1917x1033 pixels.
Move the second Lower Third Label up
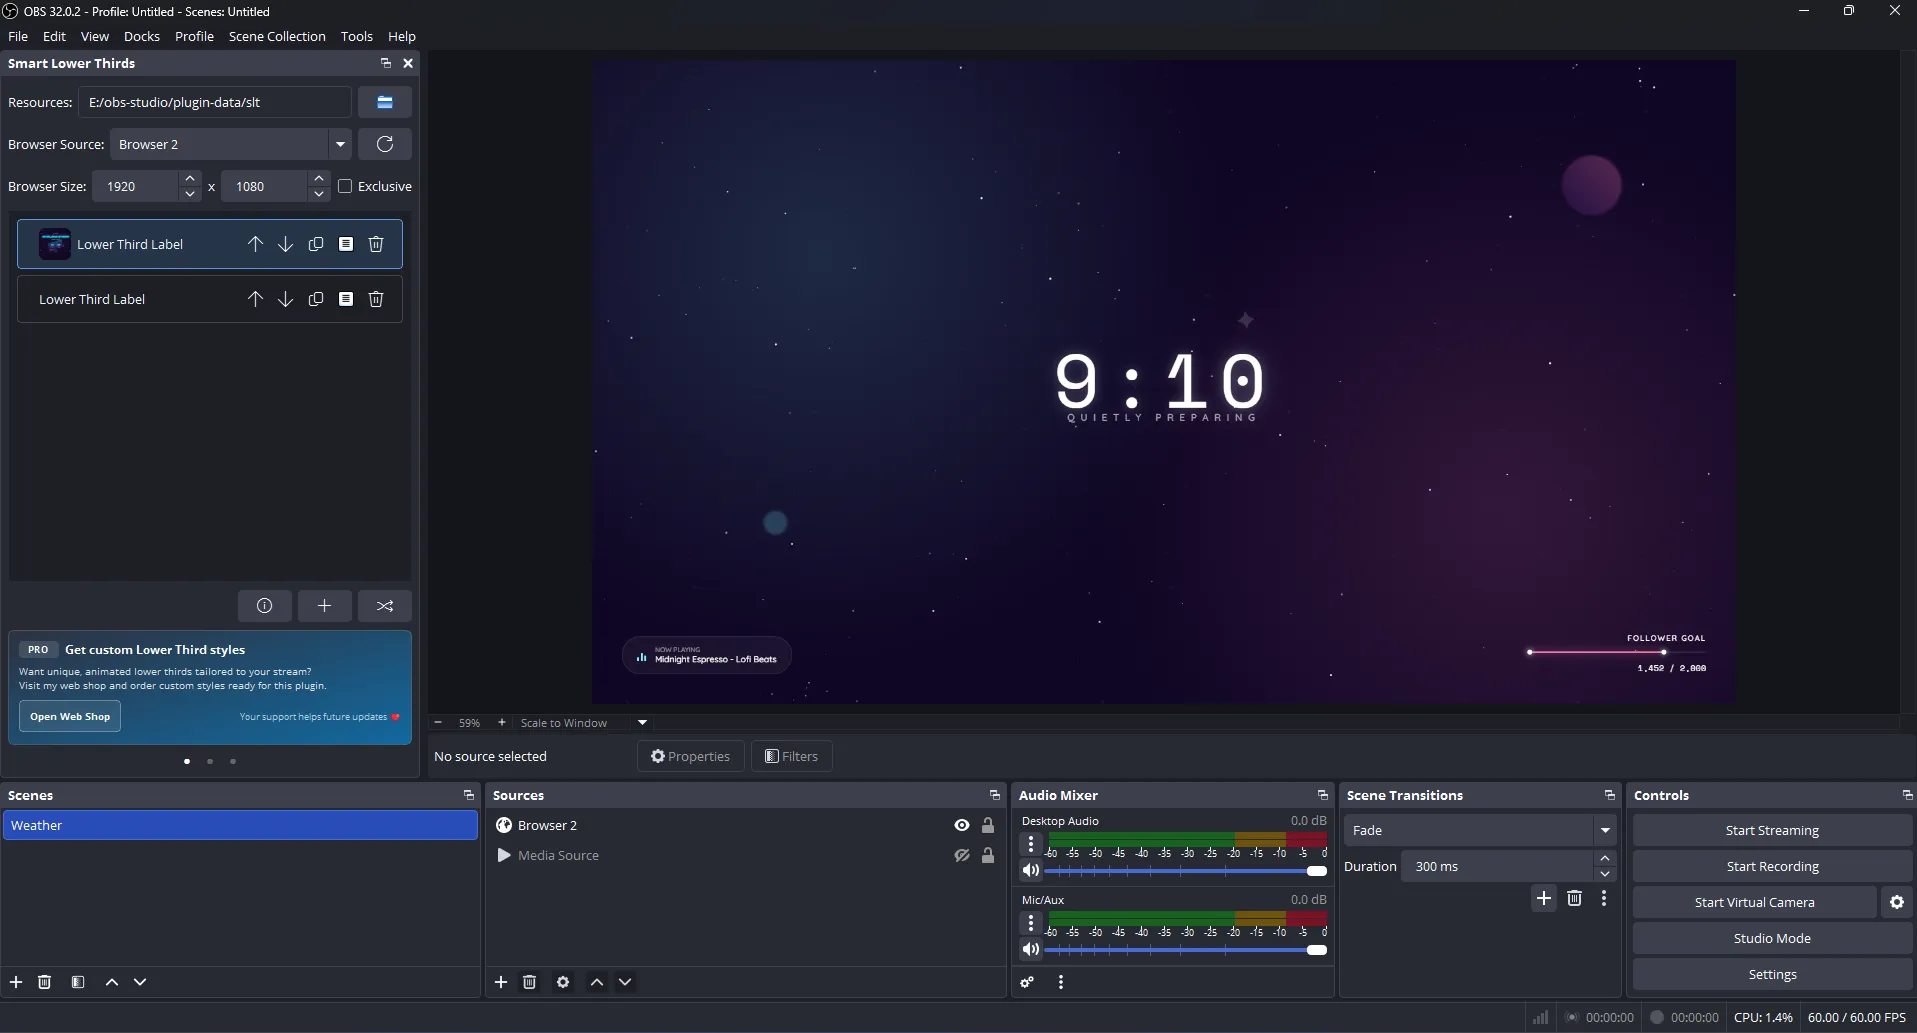(x=255, y=298)
